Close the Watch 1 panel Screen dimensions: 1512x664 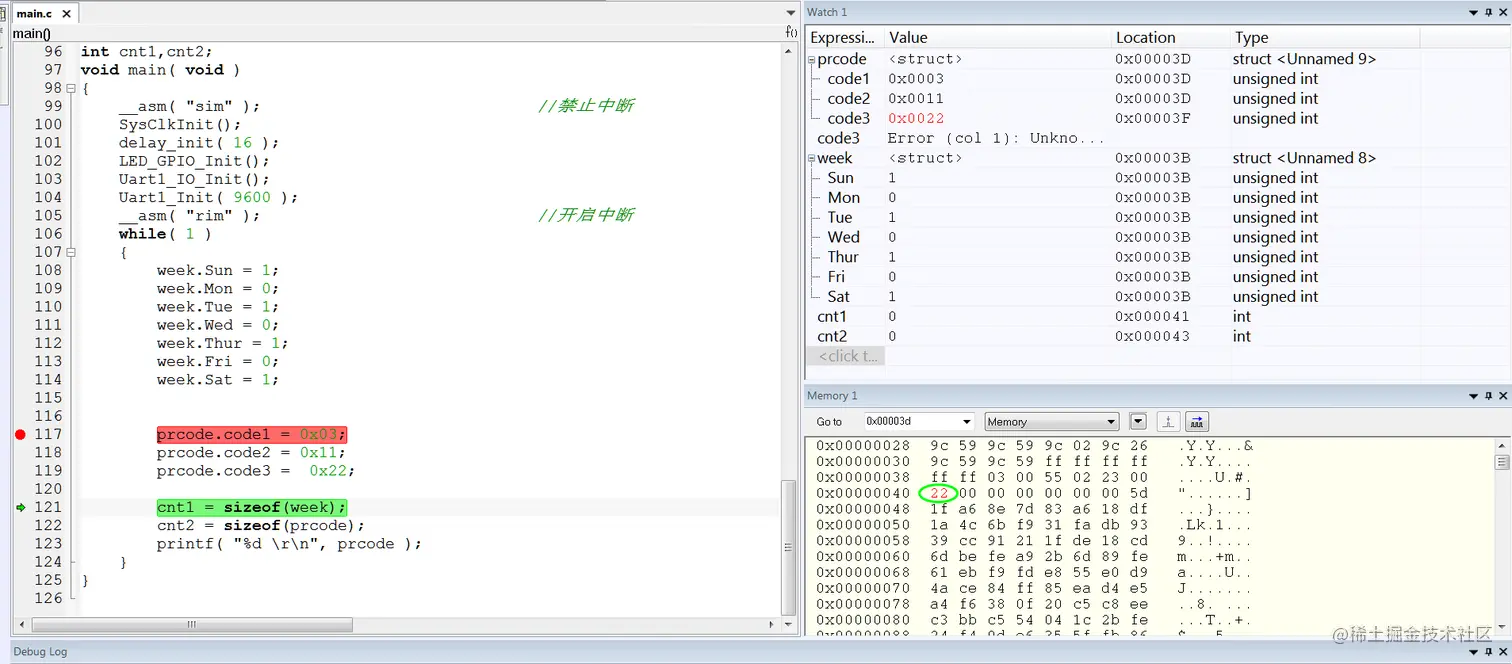click(x=1502, y=12)
